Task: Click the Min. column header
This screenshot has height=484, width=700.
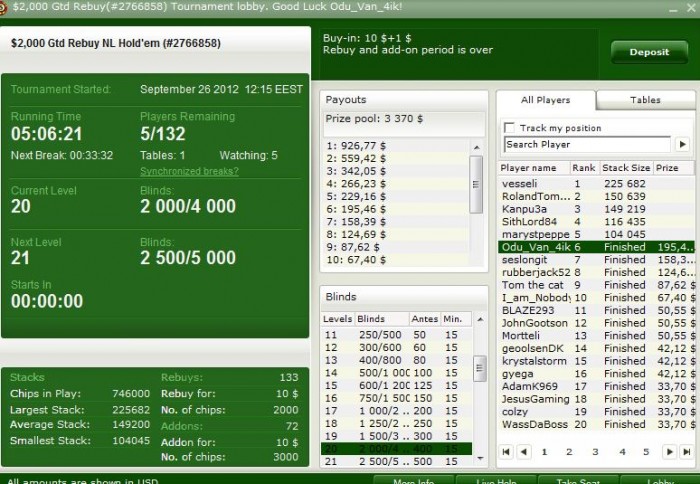Action: click(x=456, y=319)
